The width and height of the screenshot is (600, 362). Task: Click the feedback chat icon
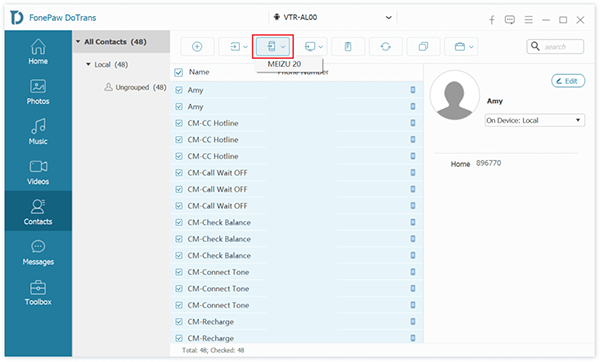coord(509,20)
